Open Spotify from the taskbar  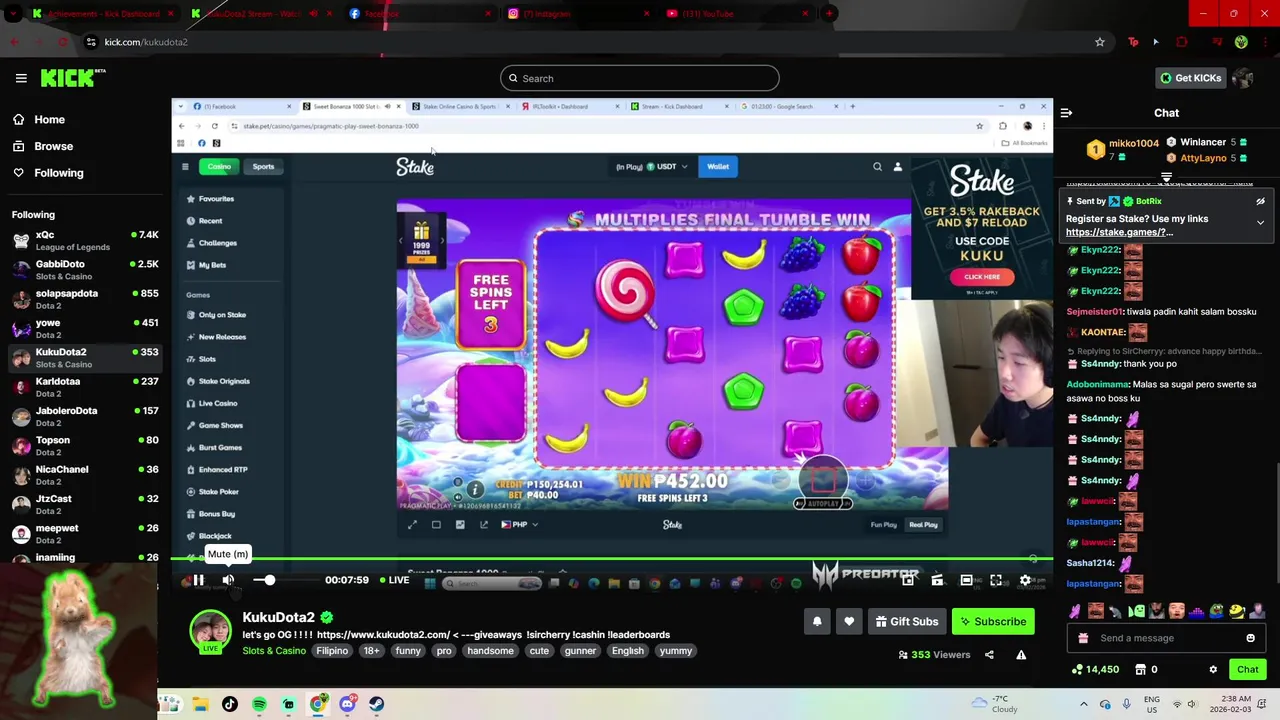point(259,704)
